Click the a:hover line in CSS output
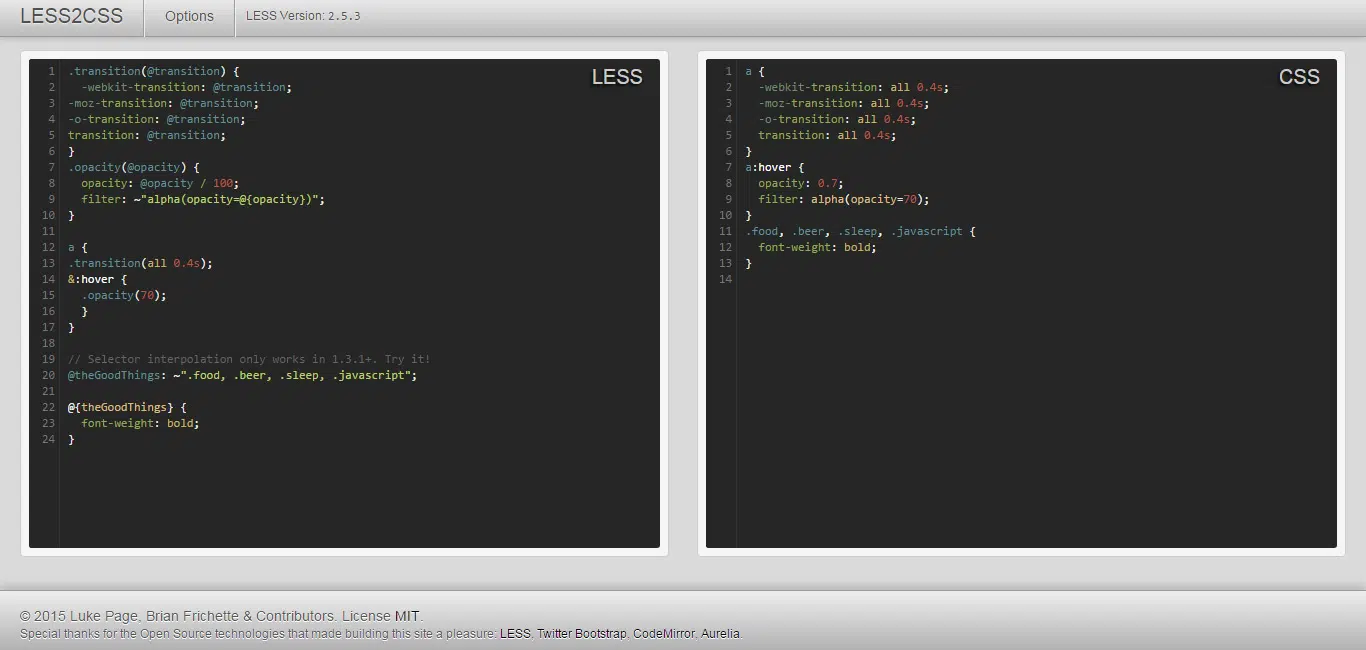 [775, 167]
